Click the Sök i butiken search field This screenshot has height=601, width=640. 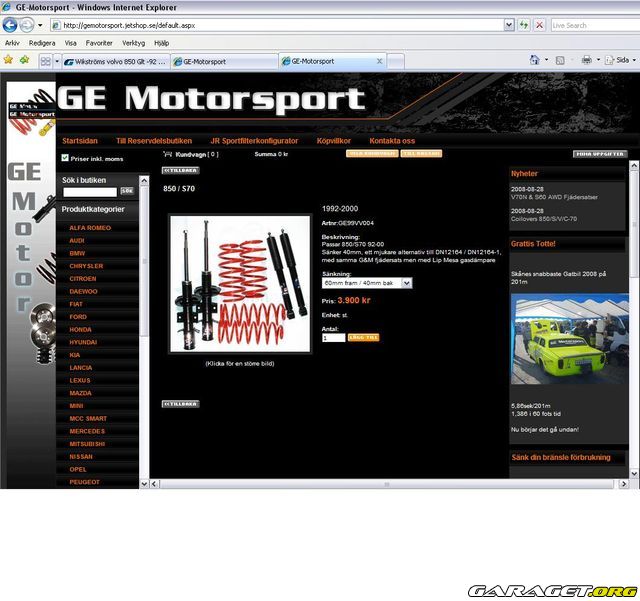(89, 191)
